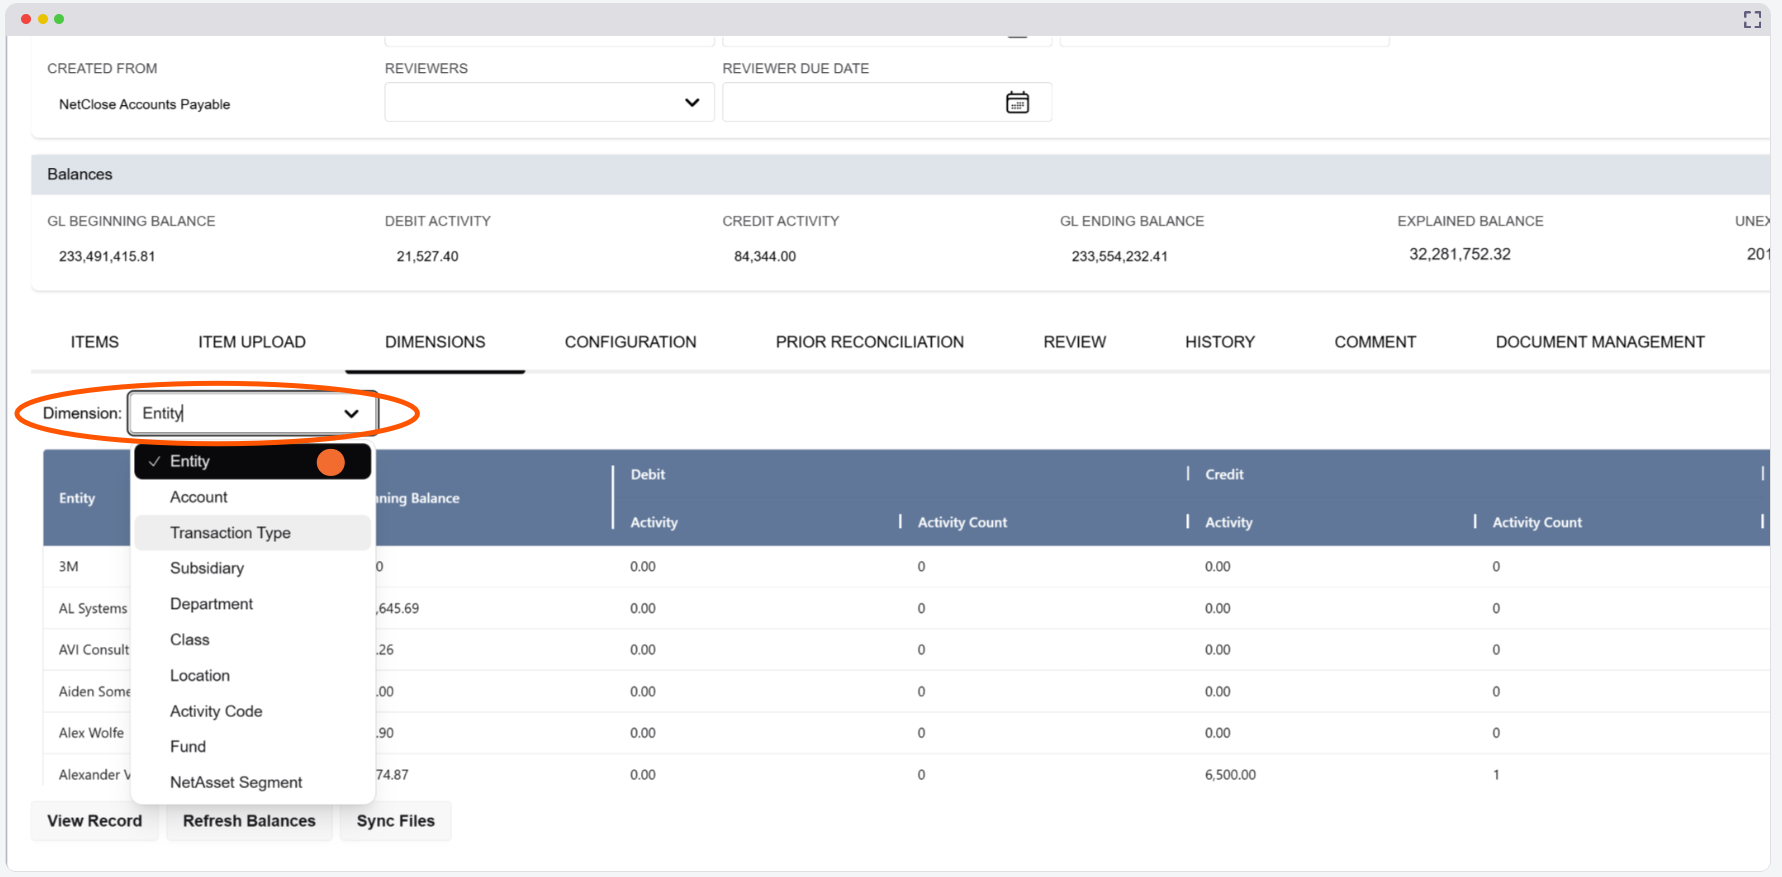Choose Transaction Type dimension option

pyautogui.click(x=230, y=533)
